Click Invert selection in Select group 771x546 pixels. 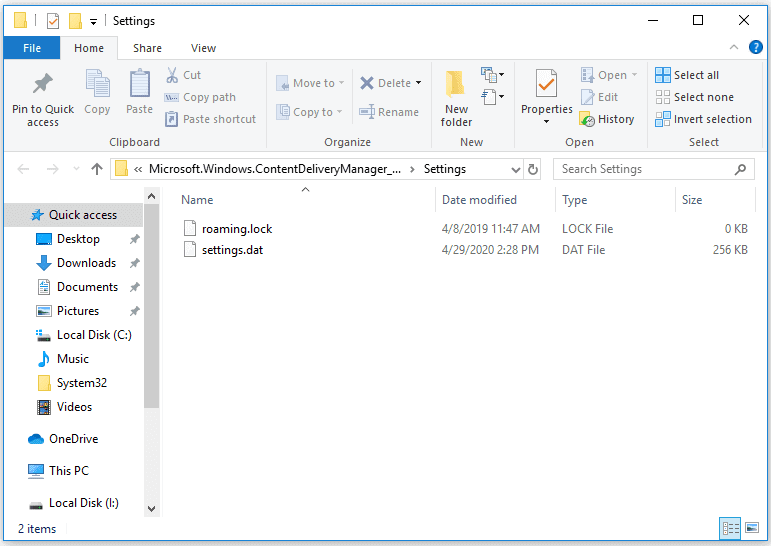point(703,119)
